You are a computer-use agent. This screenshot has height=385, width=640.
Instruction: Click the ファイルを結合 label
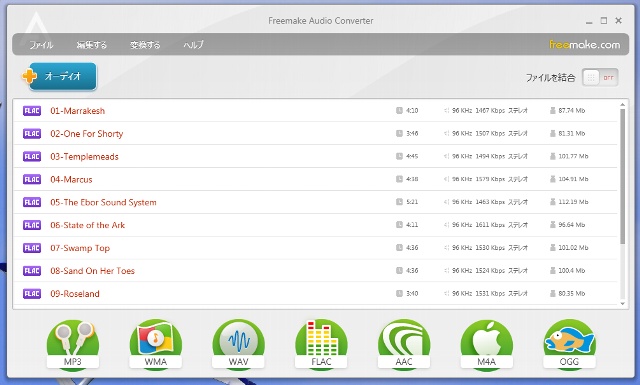click(550, 78)
